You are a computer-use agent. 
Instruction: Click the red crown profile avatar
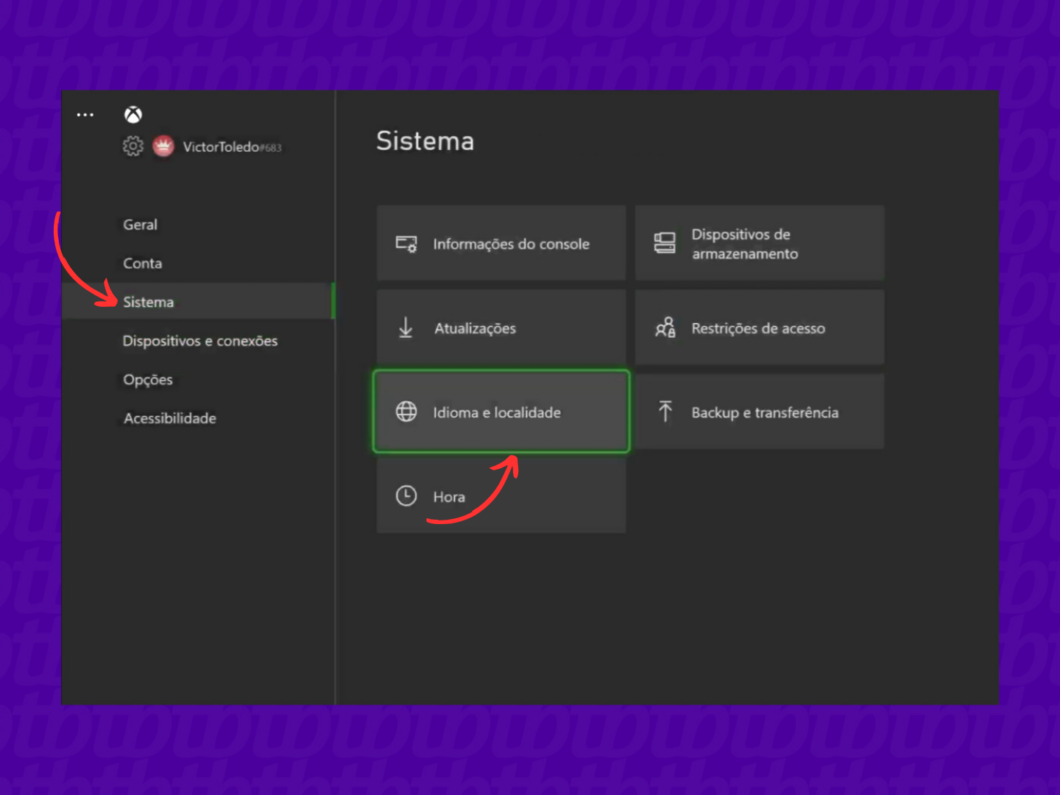[x=163, y=147]
